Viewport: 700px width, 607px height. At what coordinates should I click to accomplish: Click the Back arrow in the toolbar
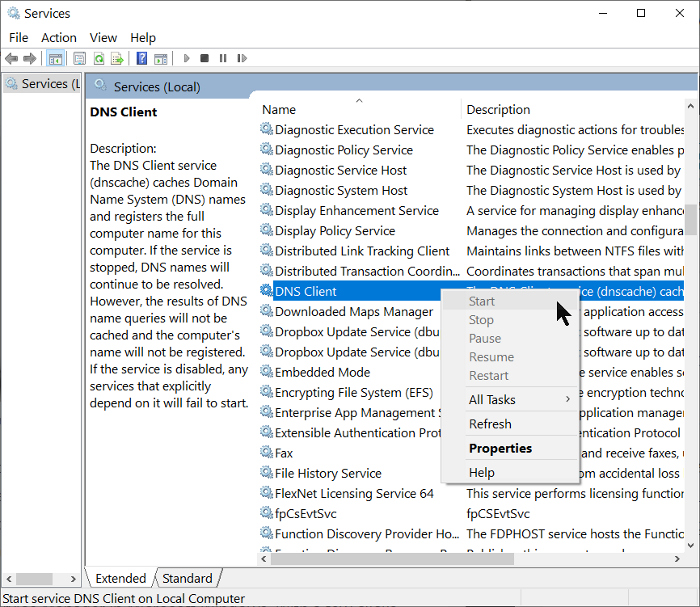[12, 59]
